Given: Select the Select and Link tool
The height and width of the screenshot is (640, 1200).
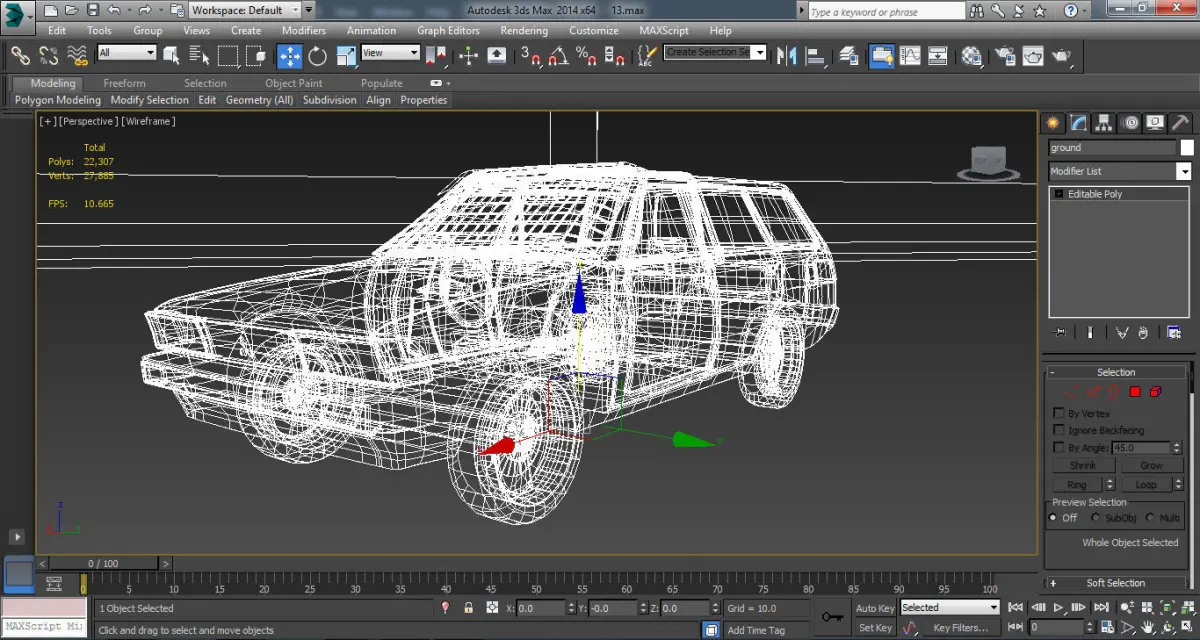Looking at the screenshot, I should [20, 55].
